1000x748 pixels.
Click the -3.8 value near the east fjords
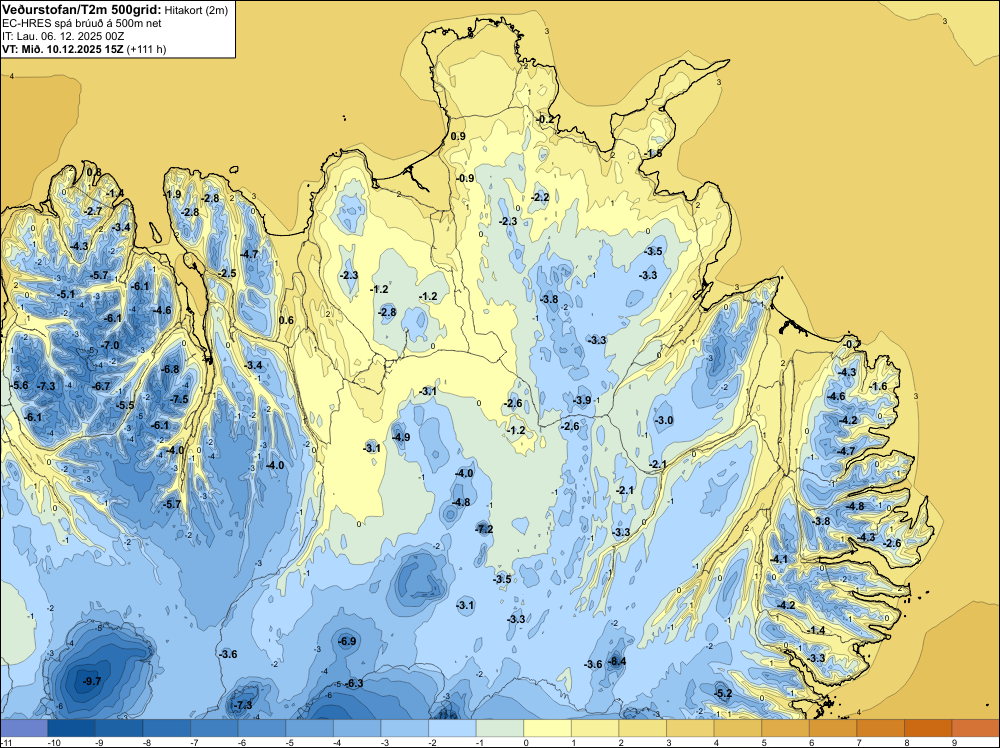821,521
